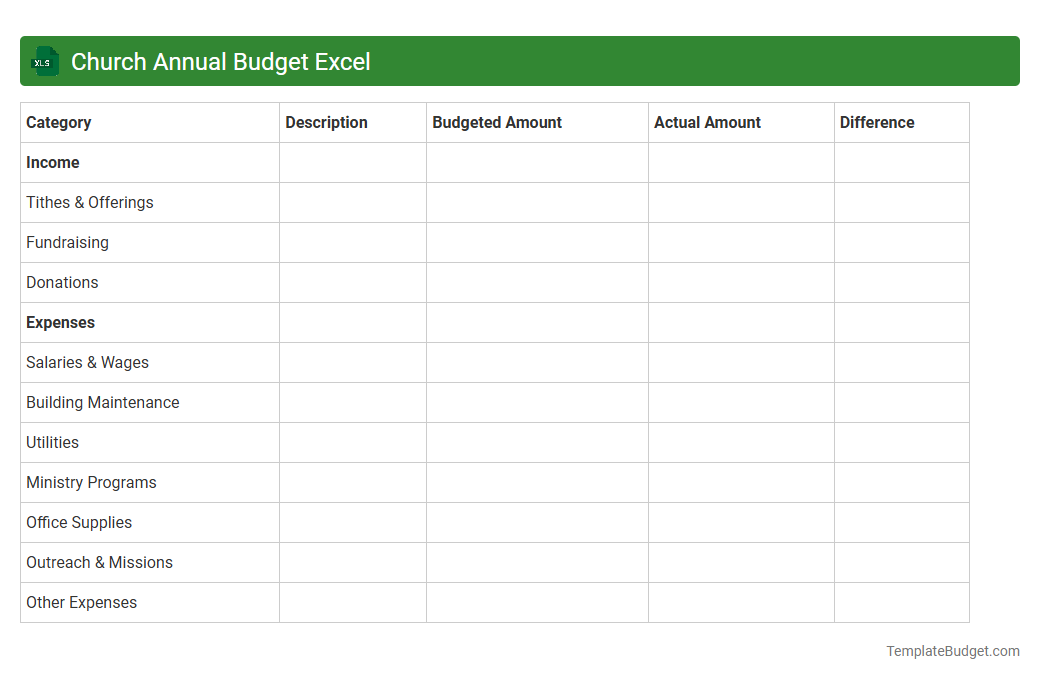This screenshot has width=1040, height=680.
Task: Select the Donations row label
Action: [62, 282]
